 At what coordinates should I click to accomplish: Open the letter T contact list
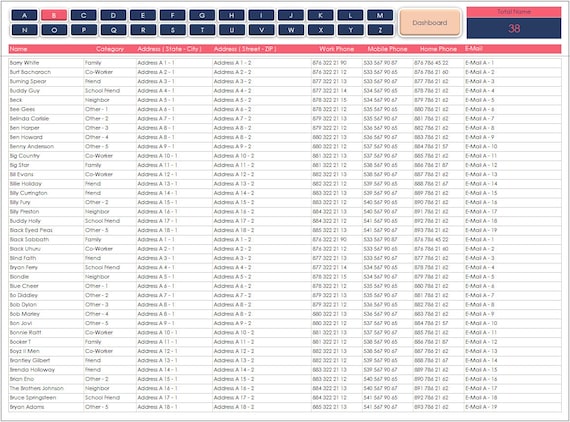click(x=202, y=30)
